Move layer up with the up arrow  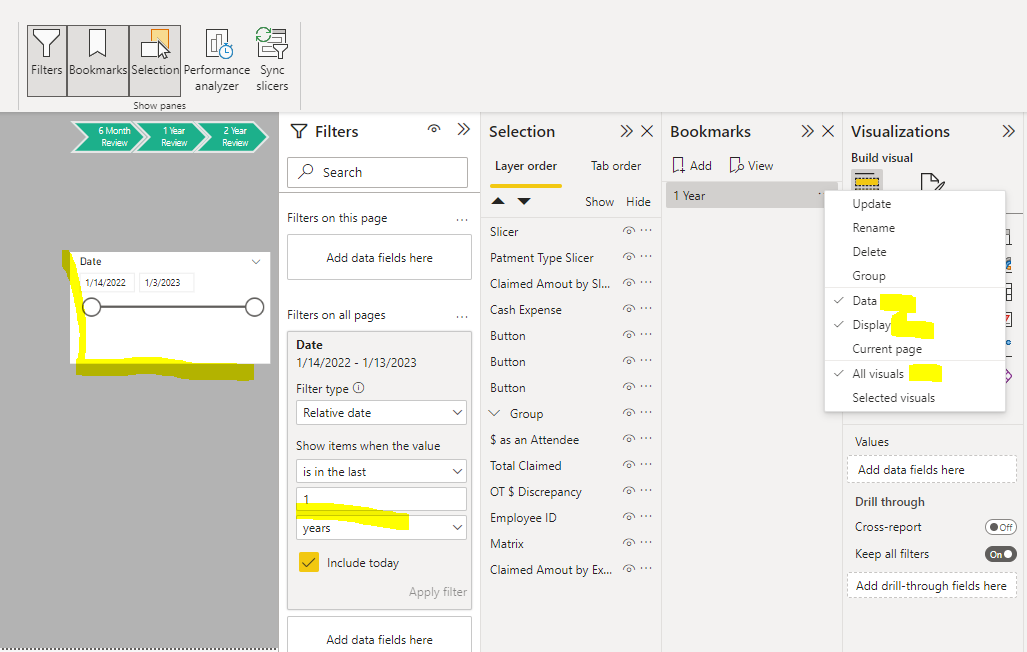pos(498,201)
